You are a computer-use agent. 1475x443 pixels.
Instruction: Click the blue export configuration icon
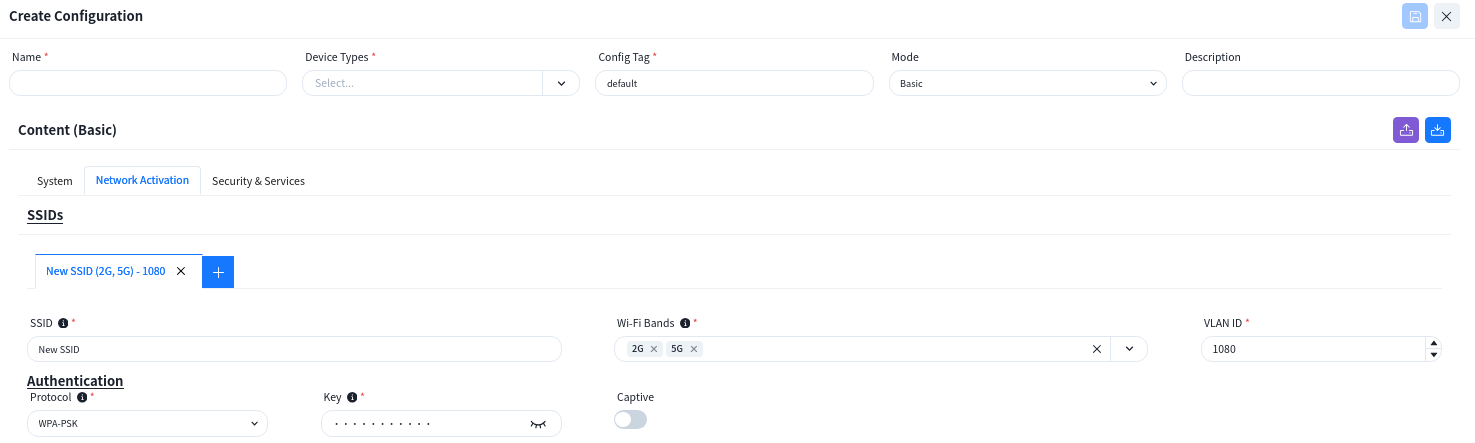[x=1438, y=130]
